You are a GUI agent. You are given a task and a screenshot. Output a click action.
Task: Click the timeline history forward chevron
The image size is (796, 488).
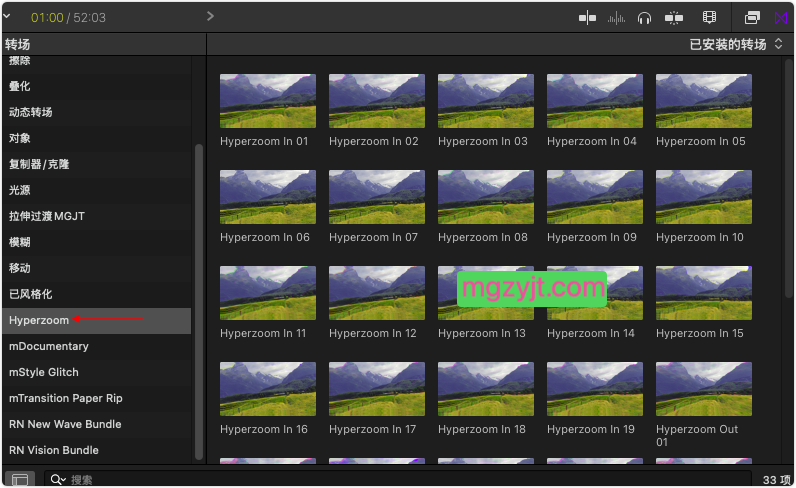click(x=210, y=16)
